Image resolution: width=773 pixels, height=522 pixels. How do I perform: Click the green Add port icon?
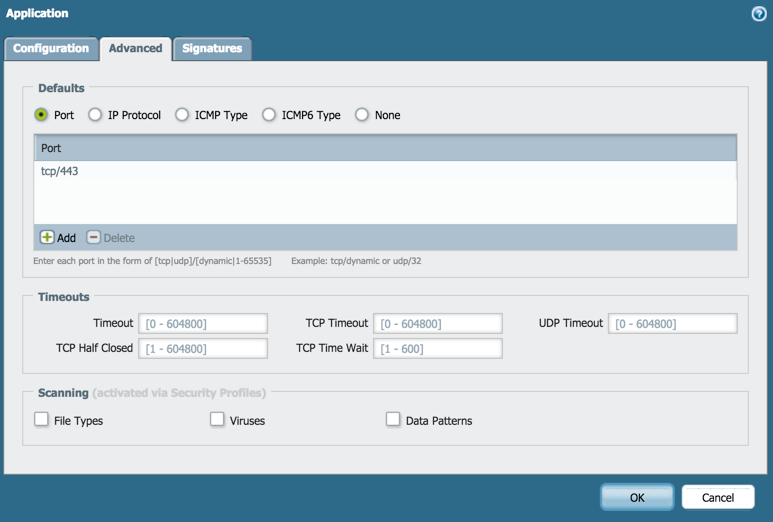pyautogui.click(x=47, y=238)
